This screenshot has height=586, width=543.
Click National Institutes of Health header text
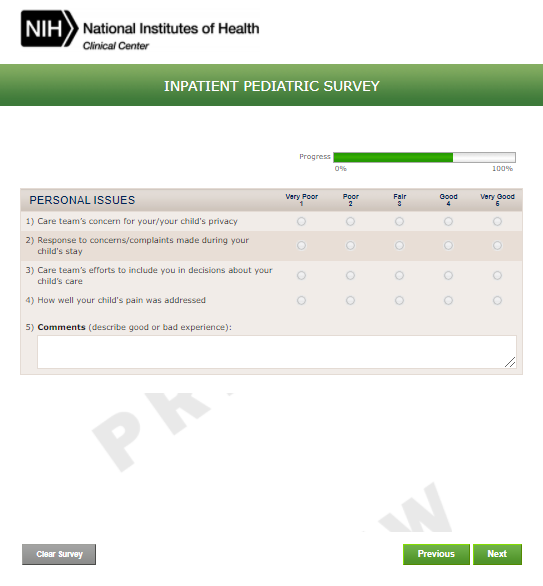click(x=171, y=29)
